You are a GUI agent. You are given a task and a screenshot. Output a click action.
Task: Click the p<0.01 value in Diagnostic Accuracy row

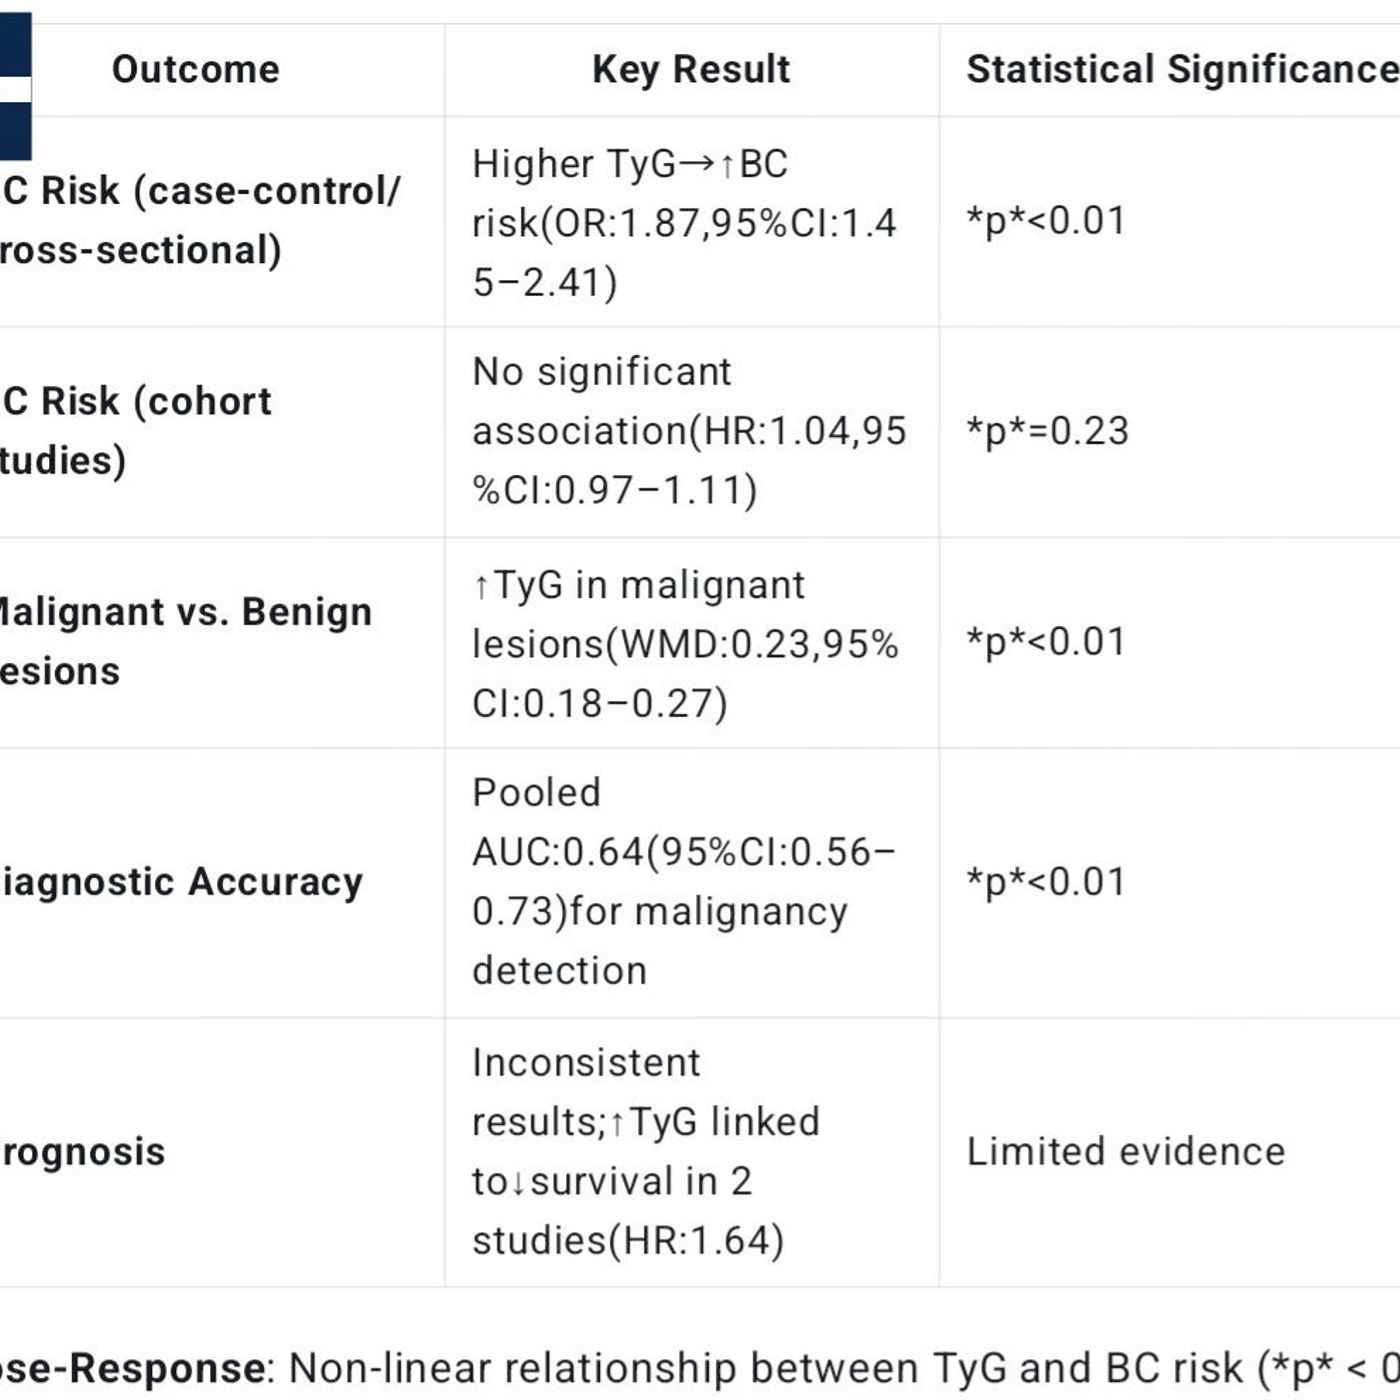tap(1046, 882)
